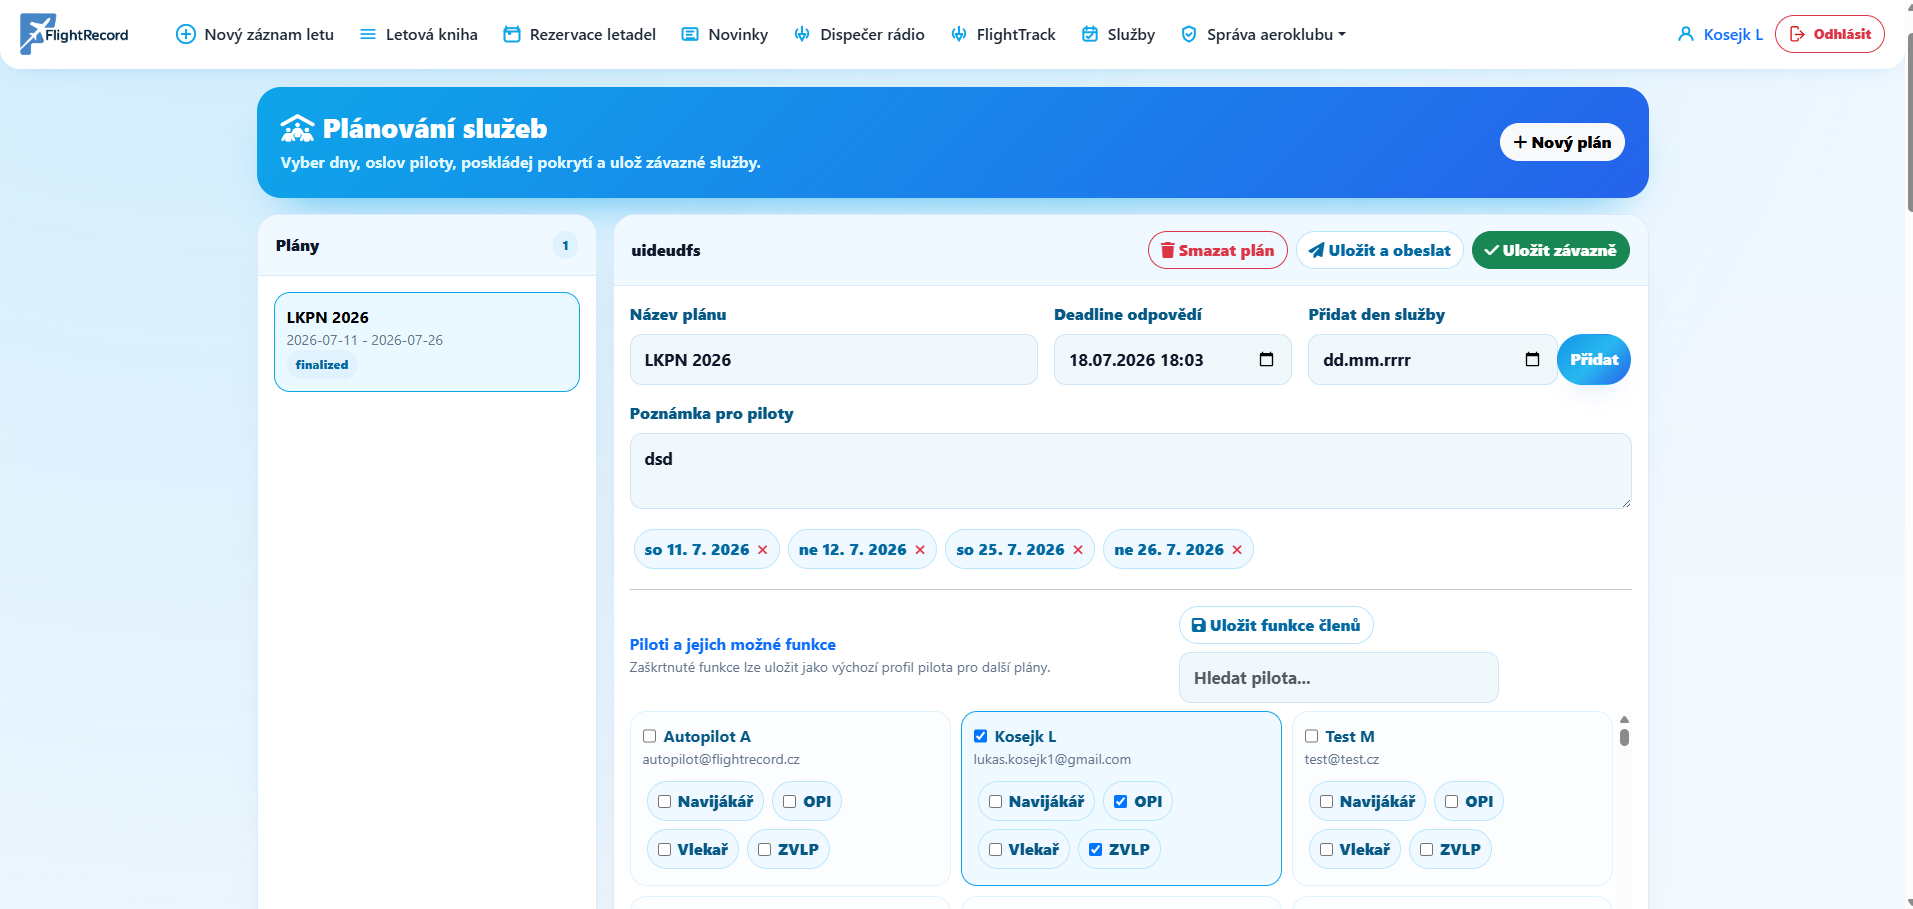Select the Autopilot A pilot checkbox

[650, 736]
